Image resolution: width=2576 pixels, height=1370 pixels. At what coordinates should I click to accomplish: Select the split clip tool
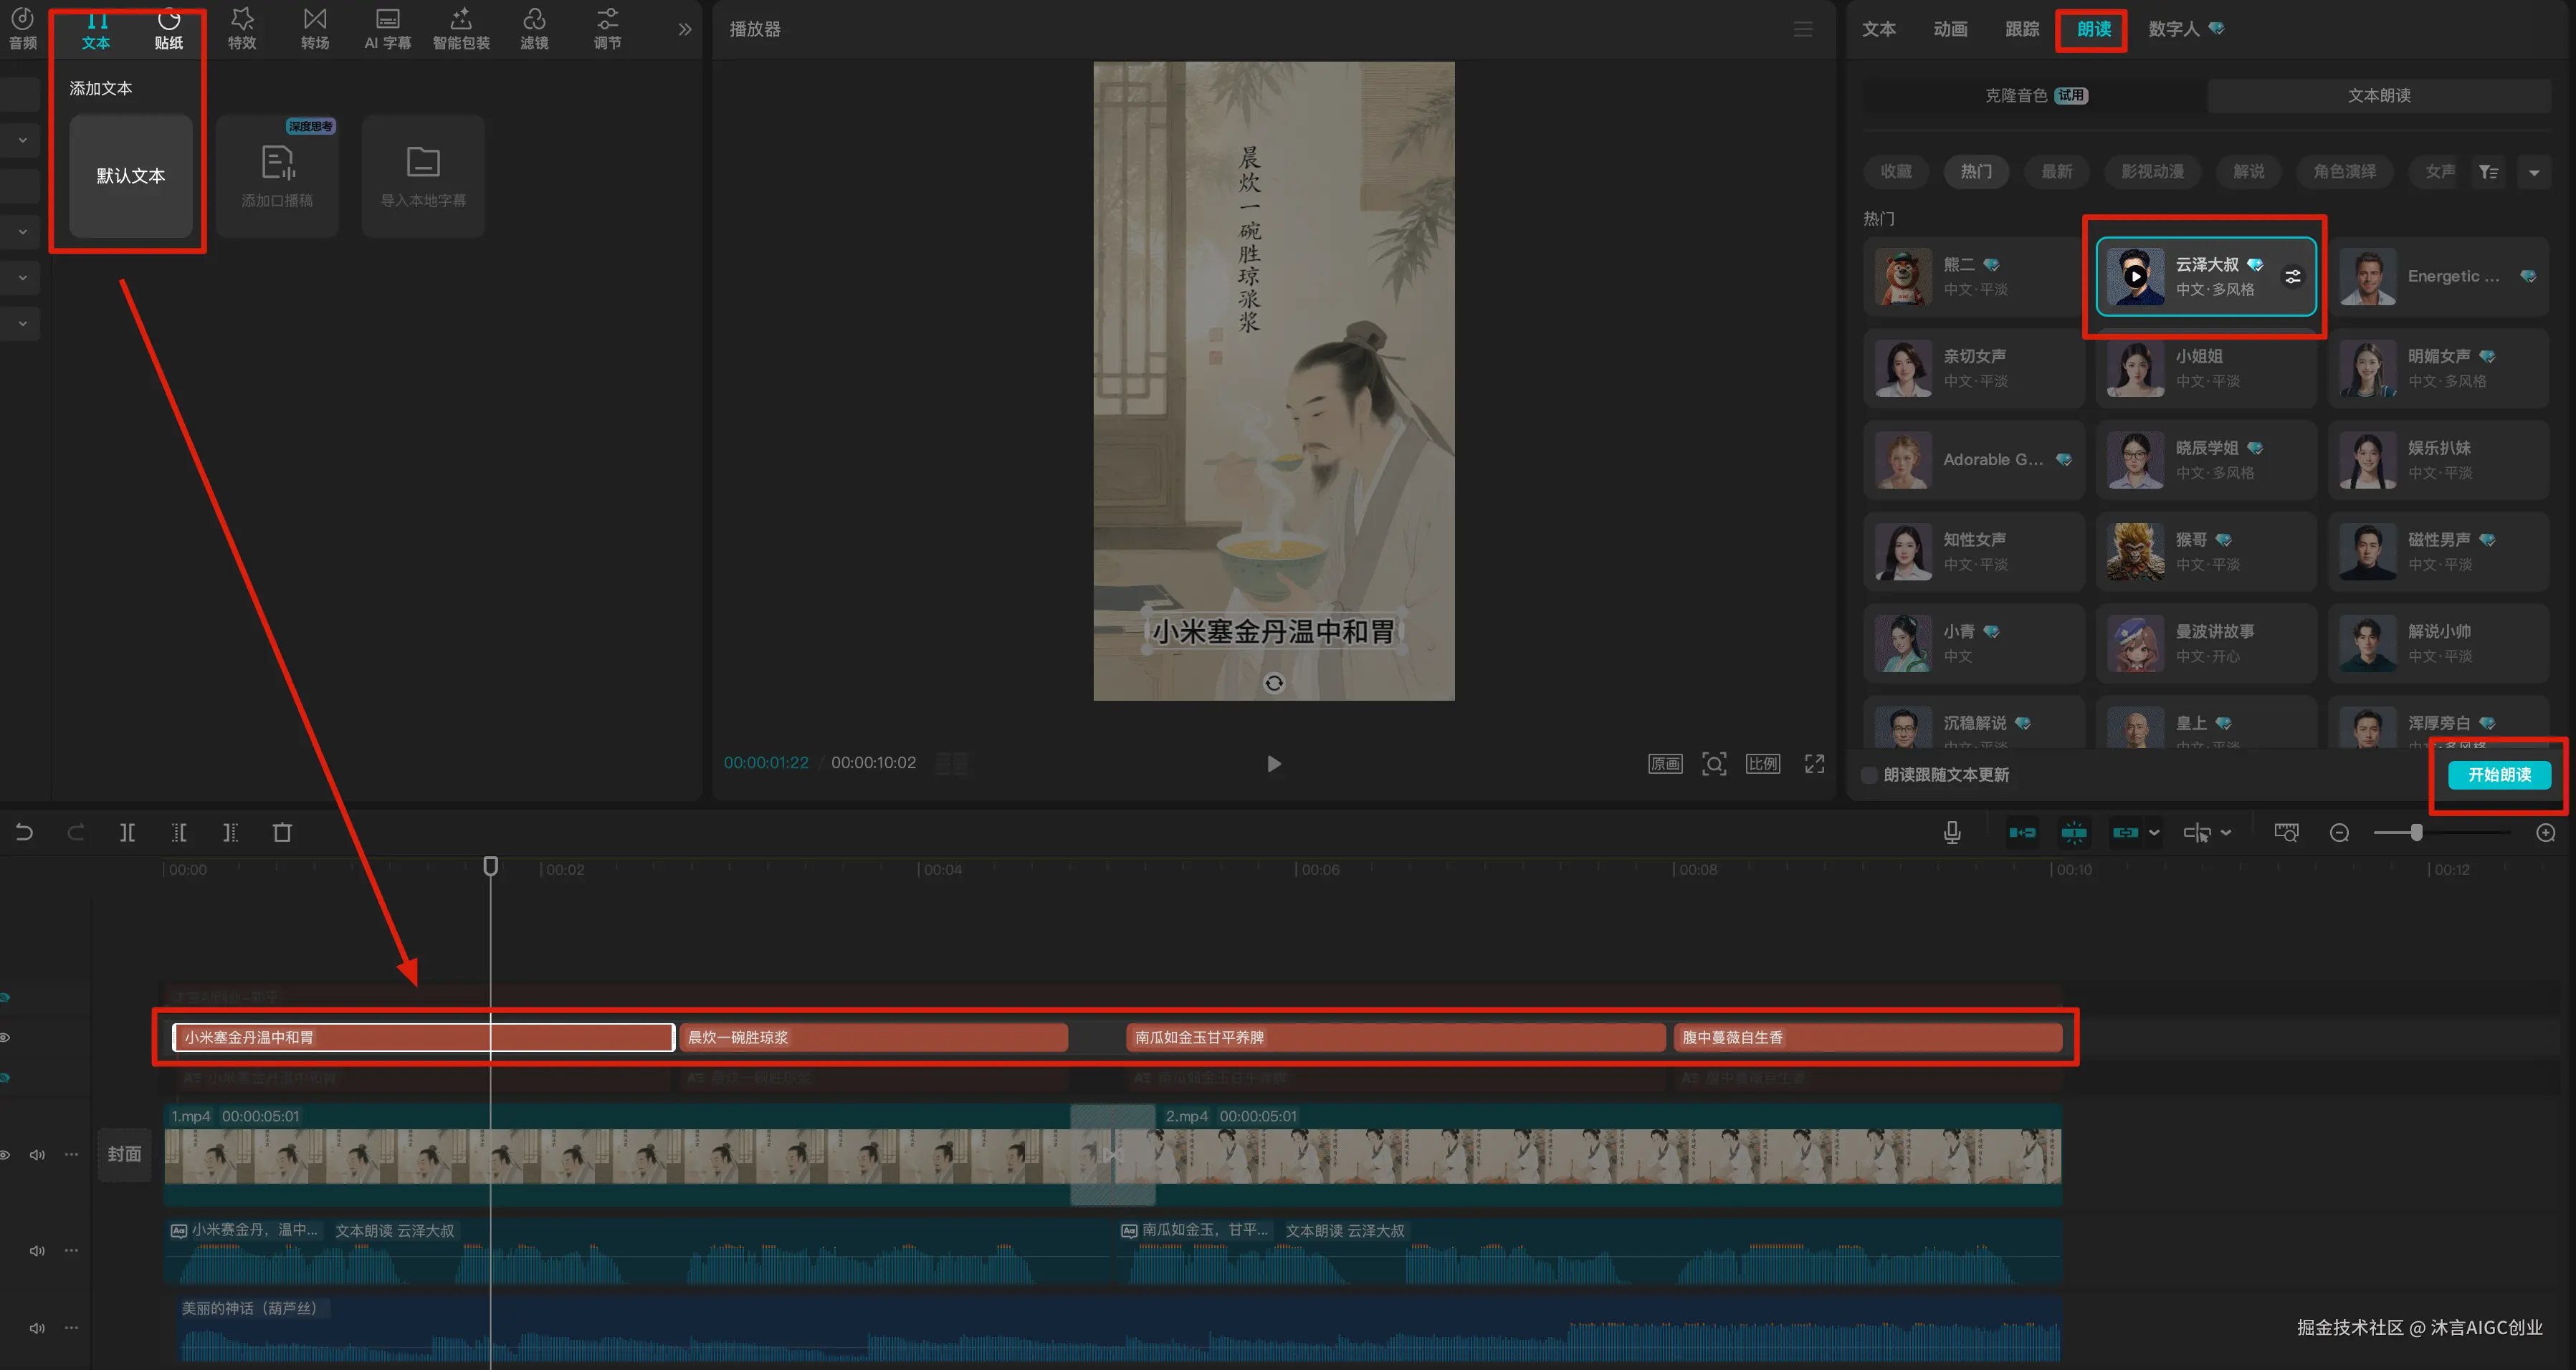[x=127, y=832]
